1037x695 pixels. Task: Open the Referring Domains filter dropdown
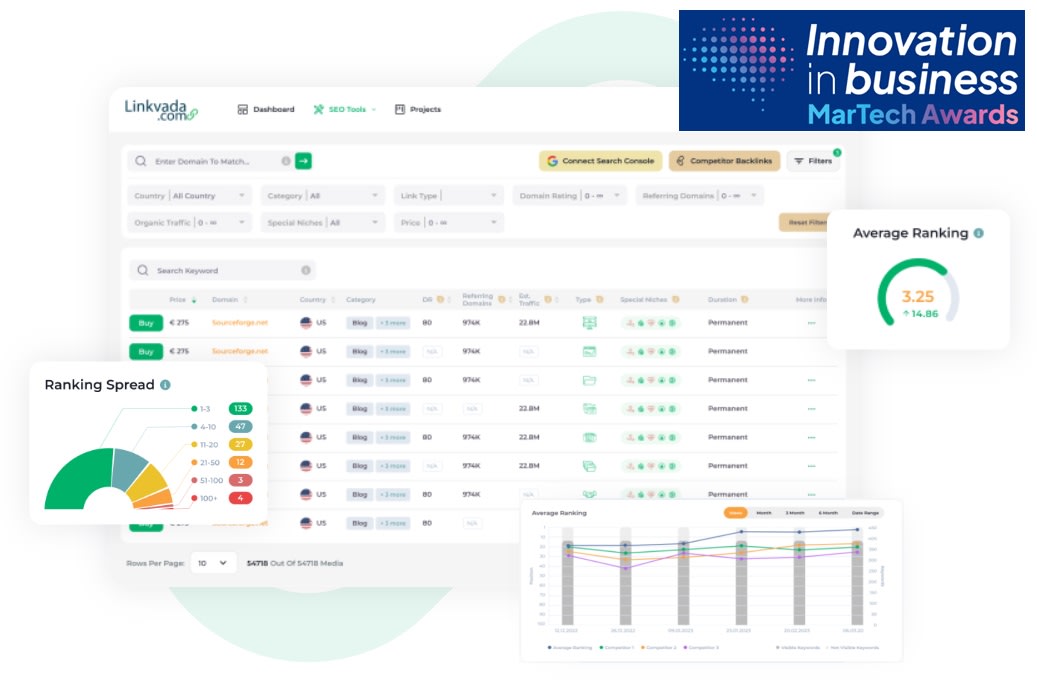tap(700, 196)
